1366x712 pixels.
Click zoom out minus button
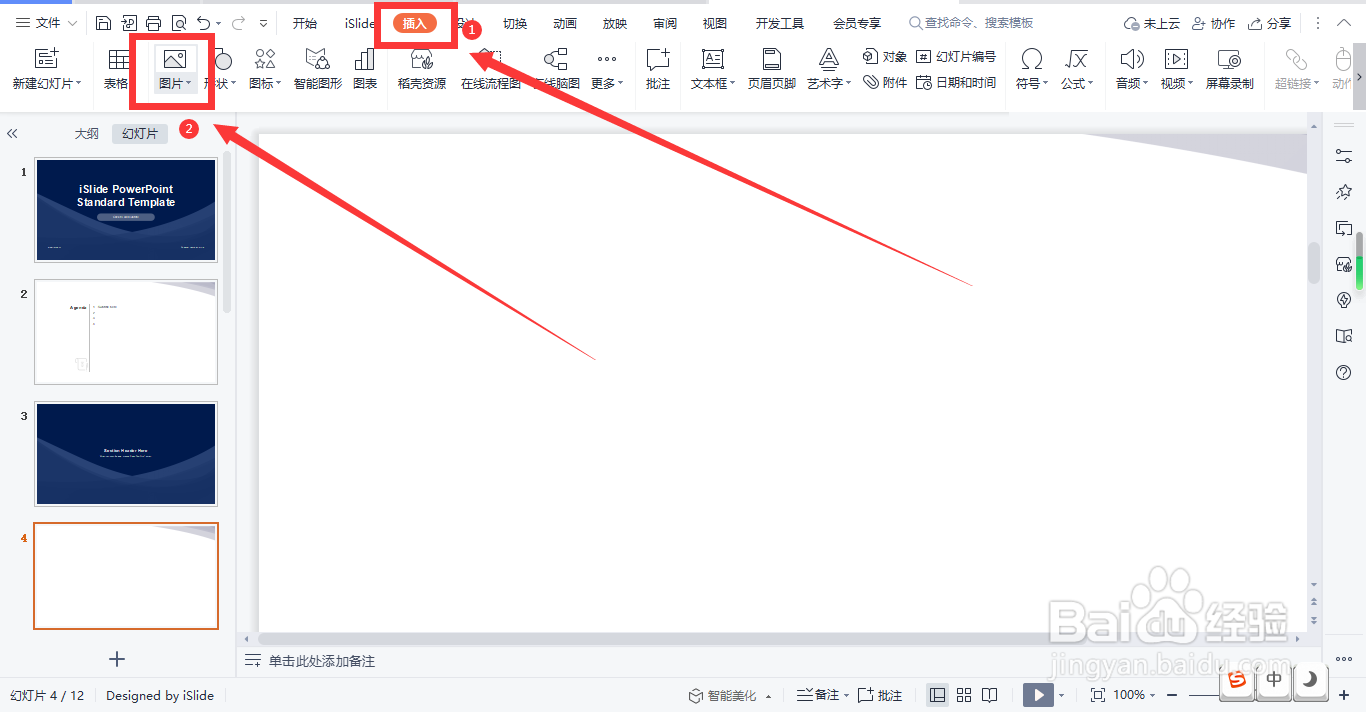coord(1173,695)
